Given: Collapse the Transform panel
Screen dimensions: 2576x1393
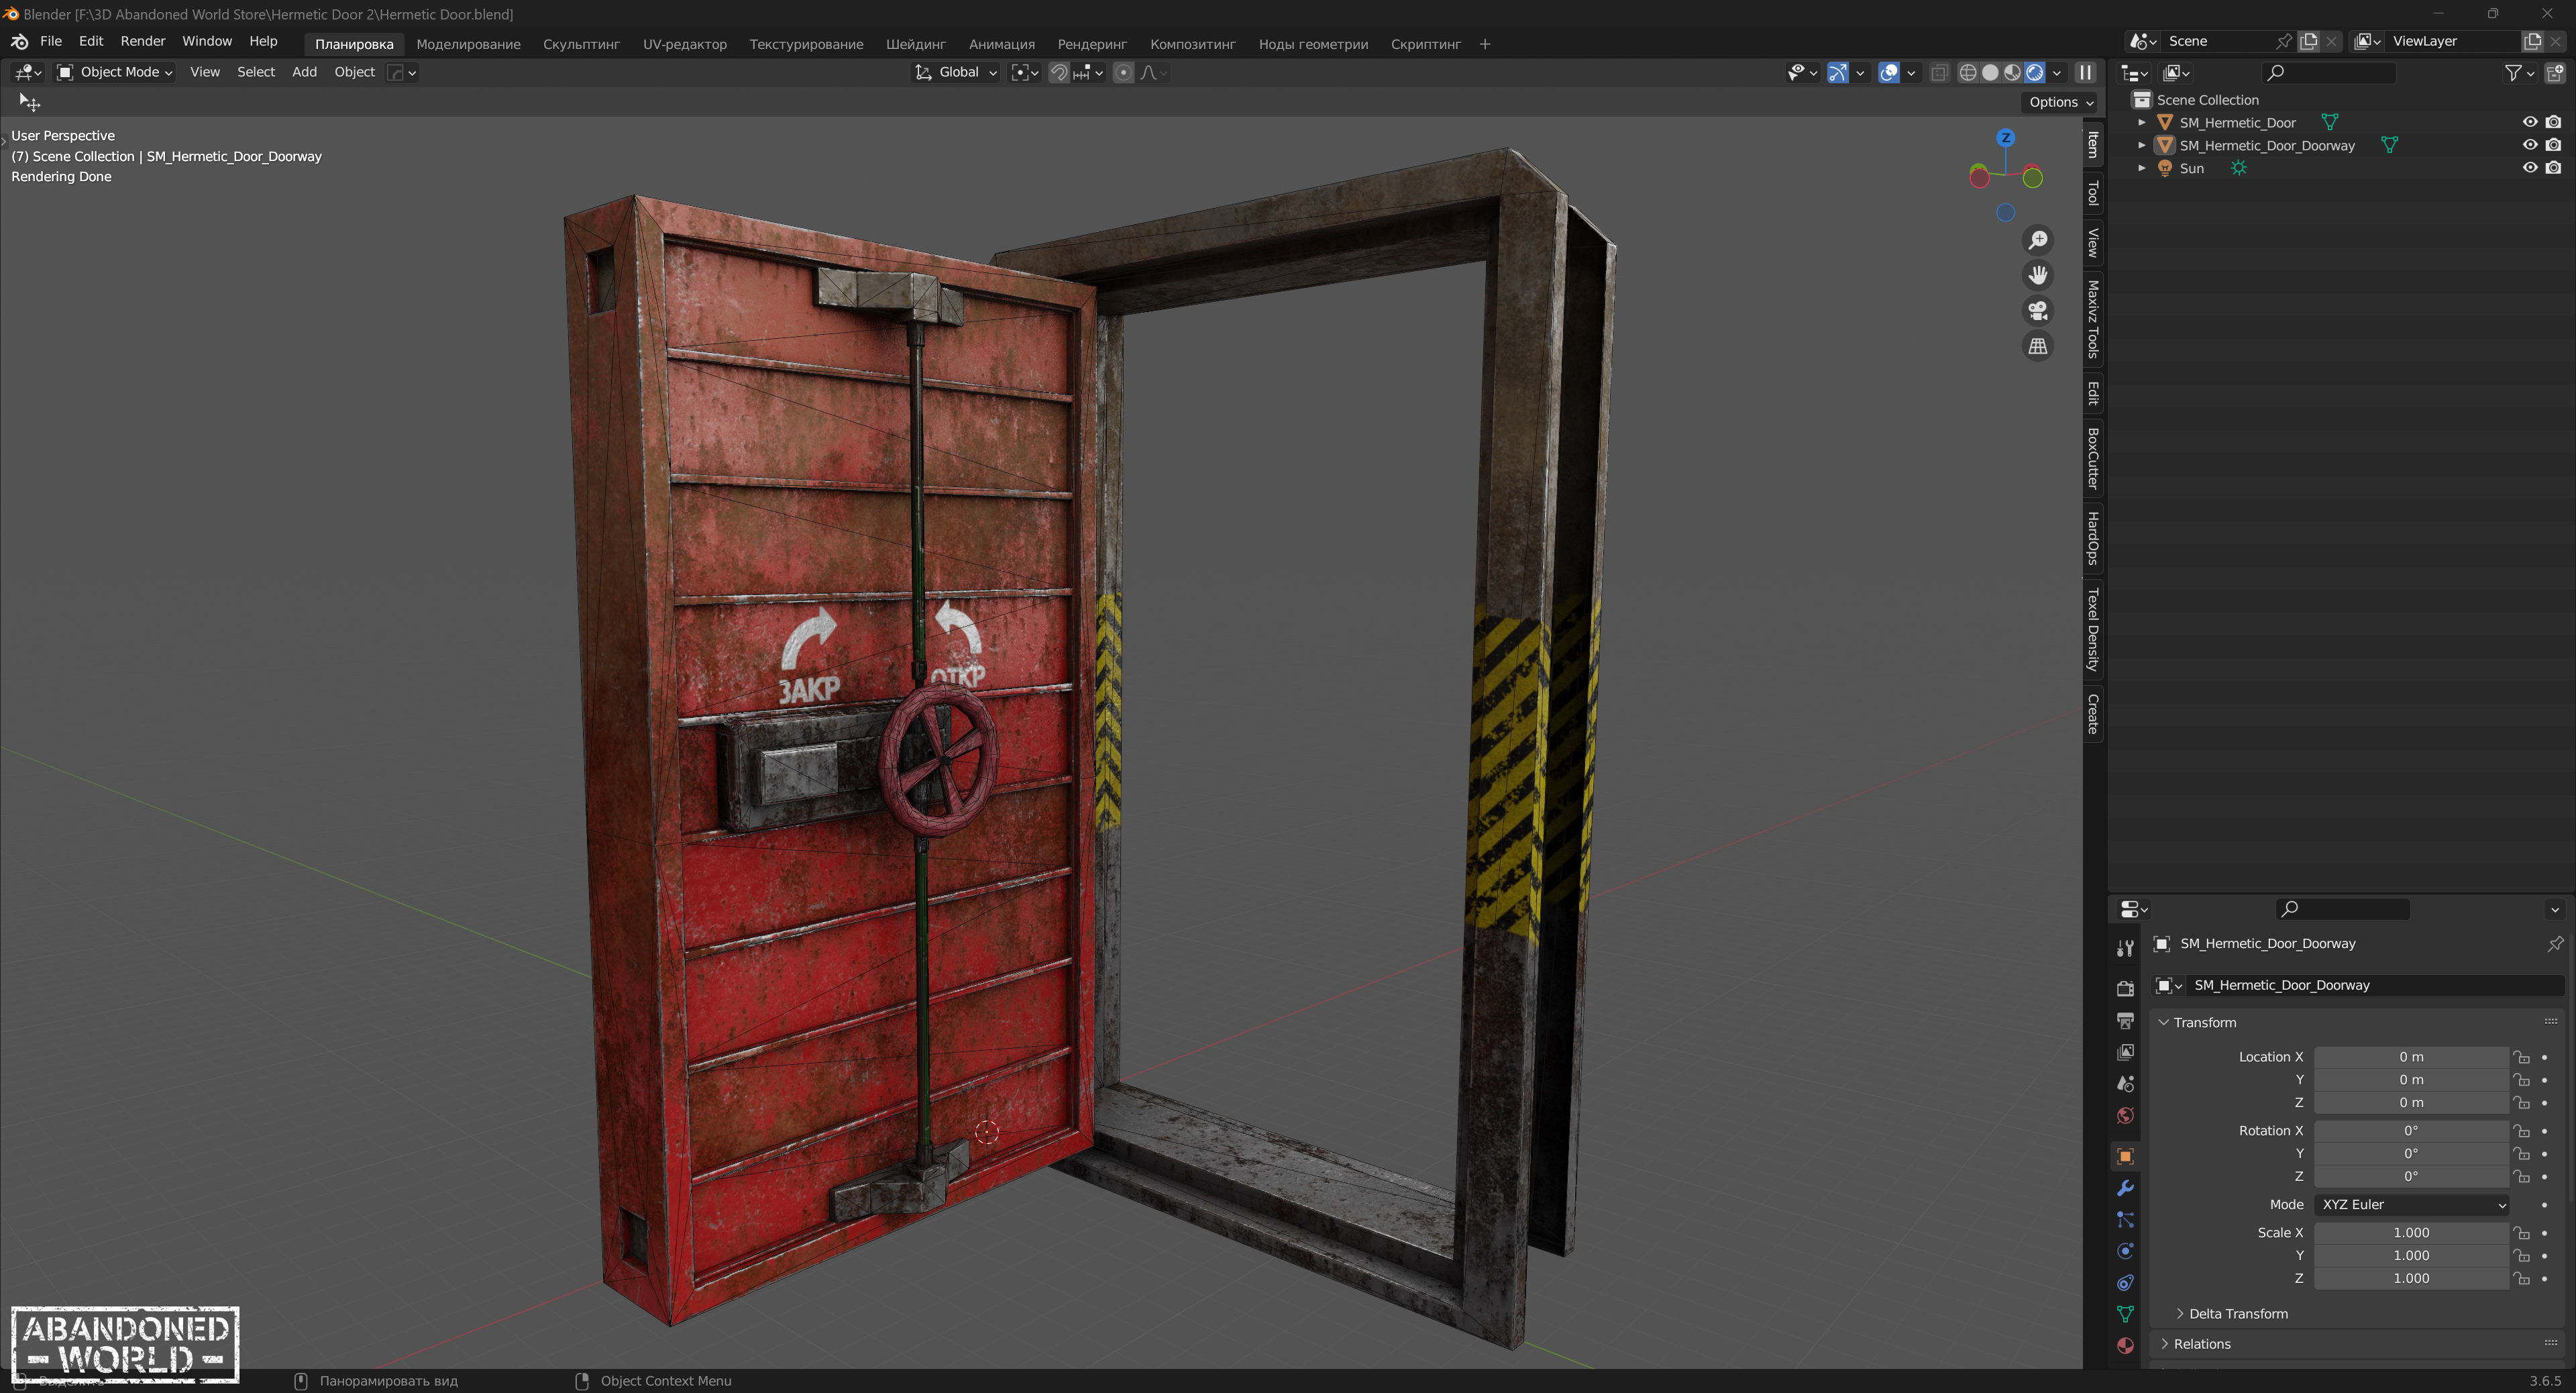Looking at the screenshot, I should [x=2164, y=1023].
